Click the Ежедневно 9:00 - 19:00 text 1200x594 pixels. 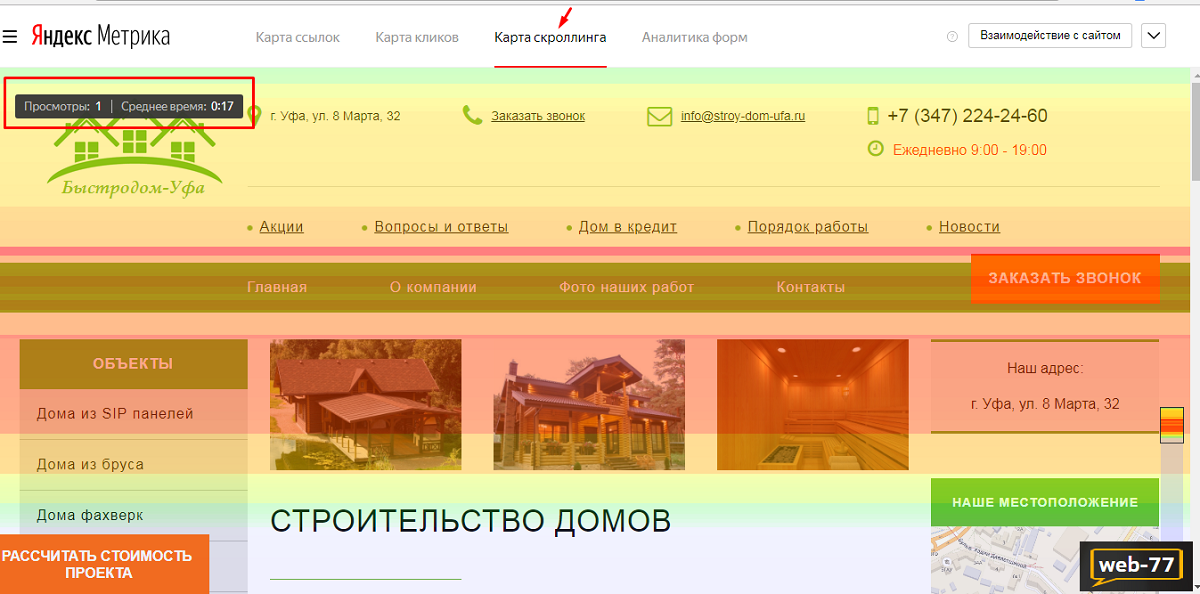tap(970, 150)
